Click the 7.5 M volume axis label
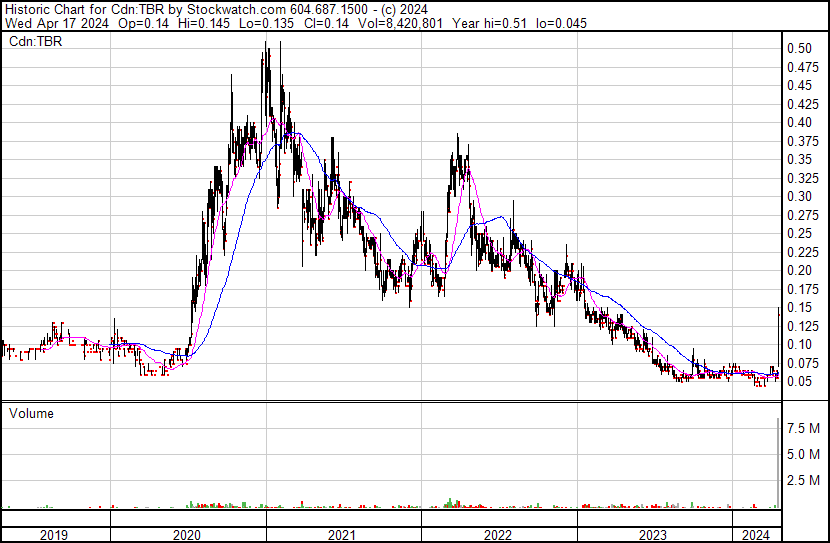The image size is (830, 543). pyautogui.click(x=804, y=428)
